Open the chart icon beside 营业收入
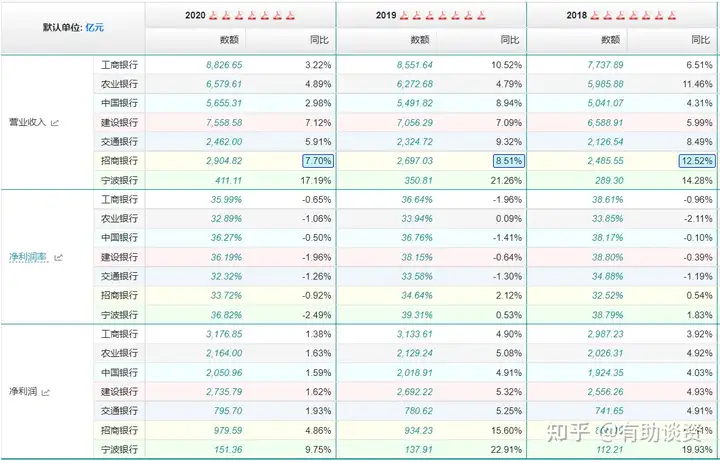 [55, 123]
